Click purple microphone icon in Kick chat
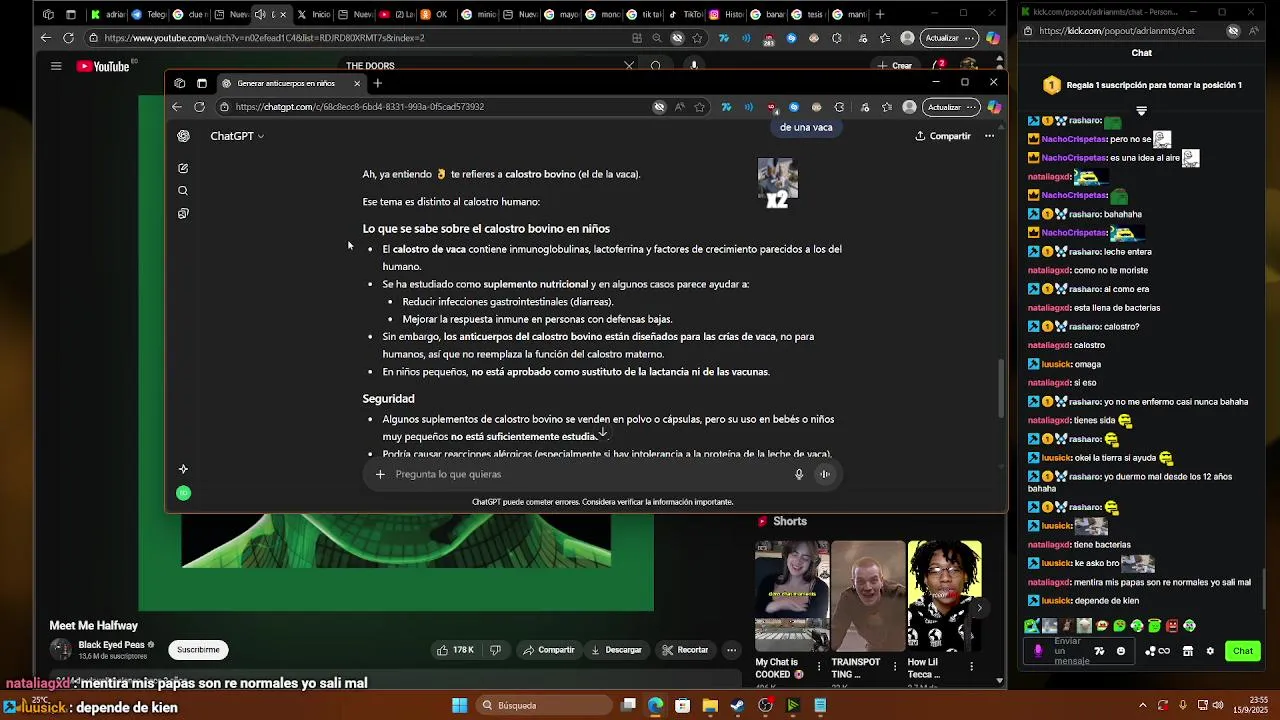 [x=1038, y=651]
